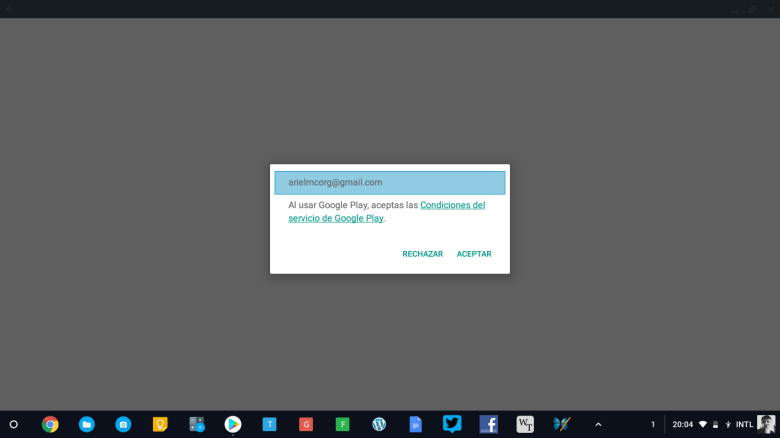Open the WT app icon on the shelf

click(x=525, y=425)
